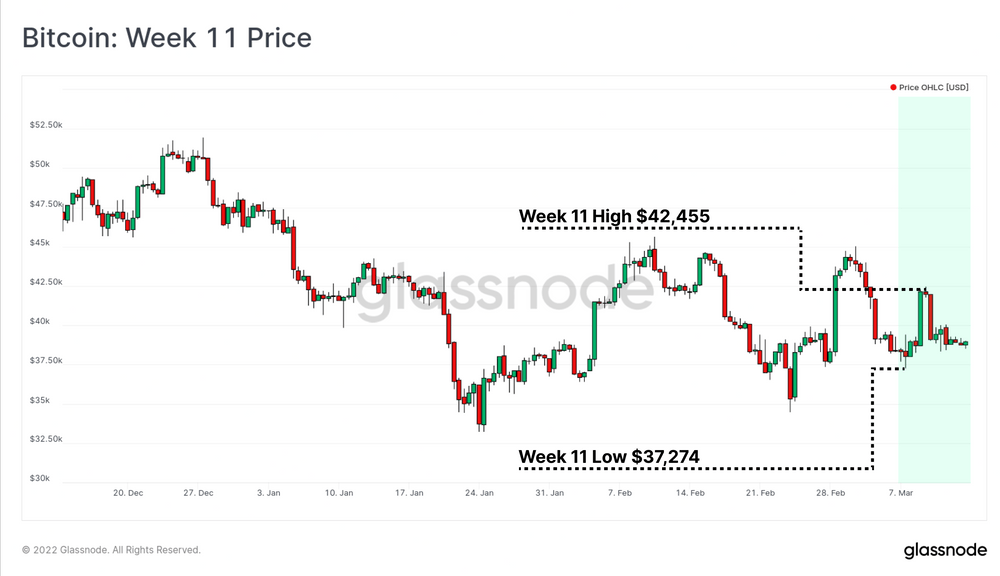This screenshot has height=576, width=1000.
Task: Click the 2022 Glassnode copyright text
Action: click(x=112, y=550)
